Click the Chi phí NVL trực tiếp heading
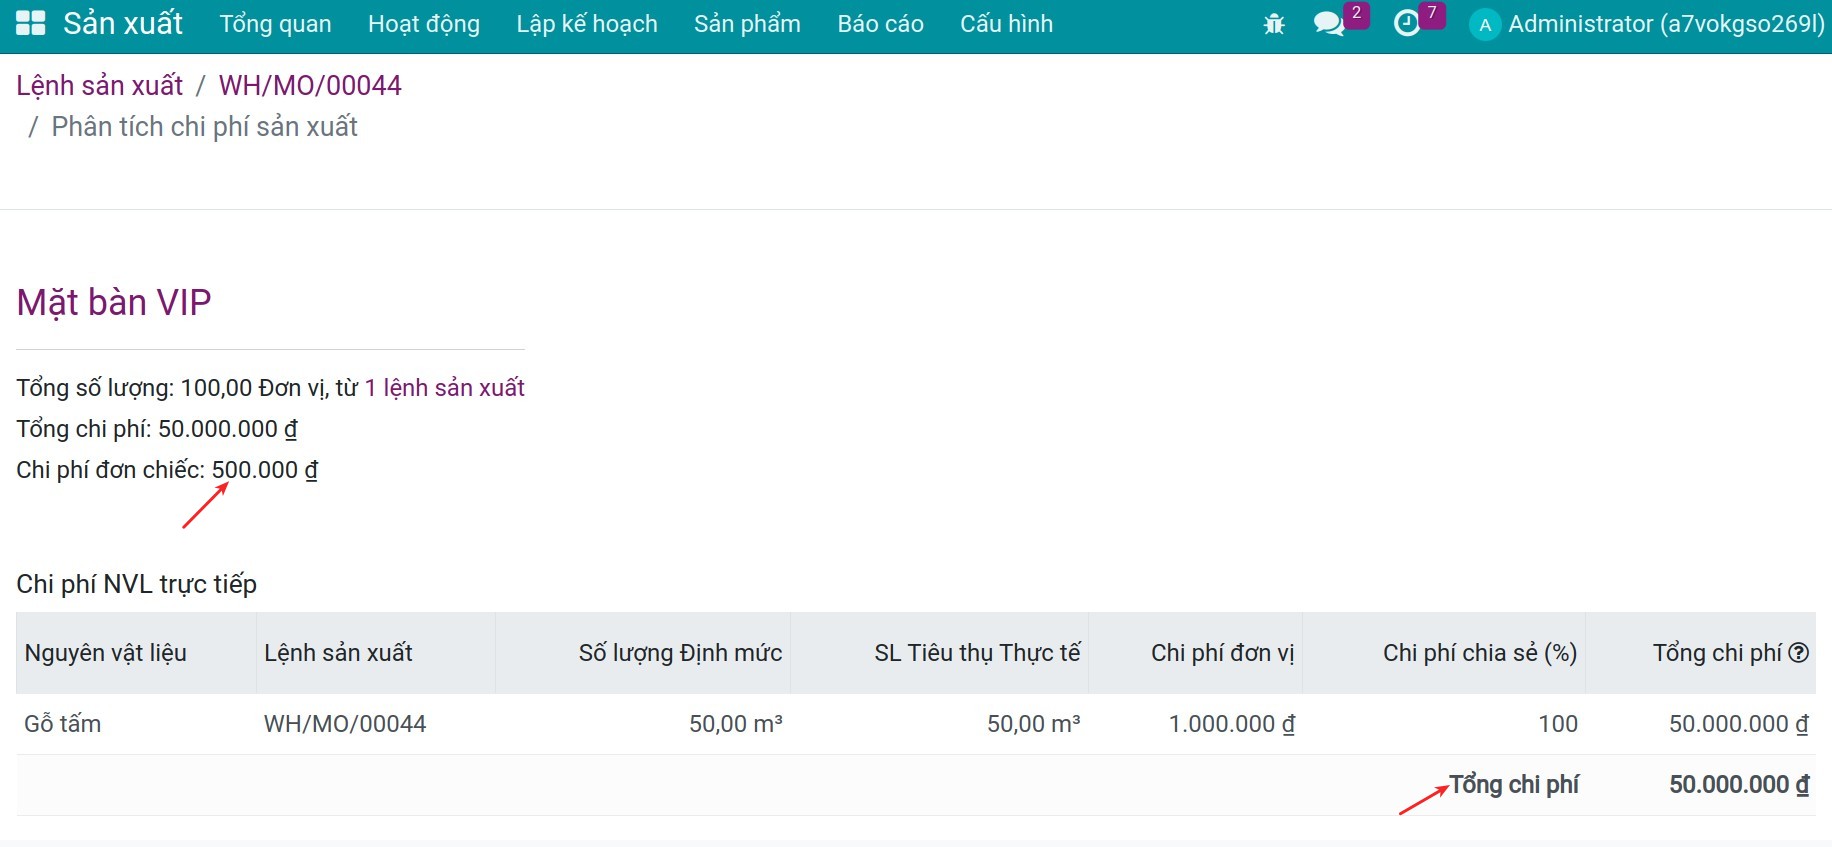1832x847 pixels. (137, 584)
